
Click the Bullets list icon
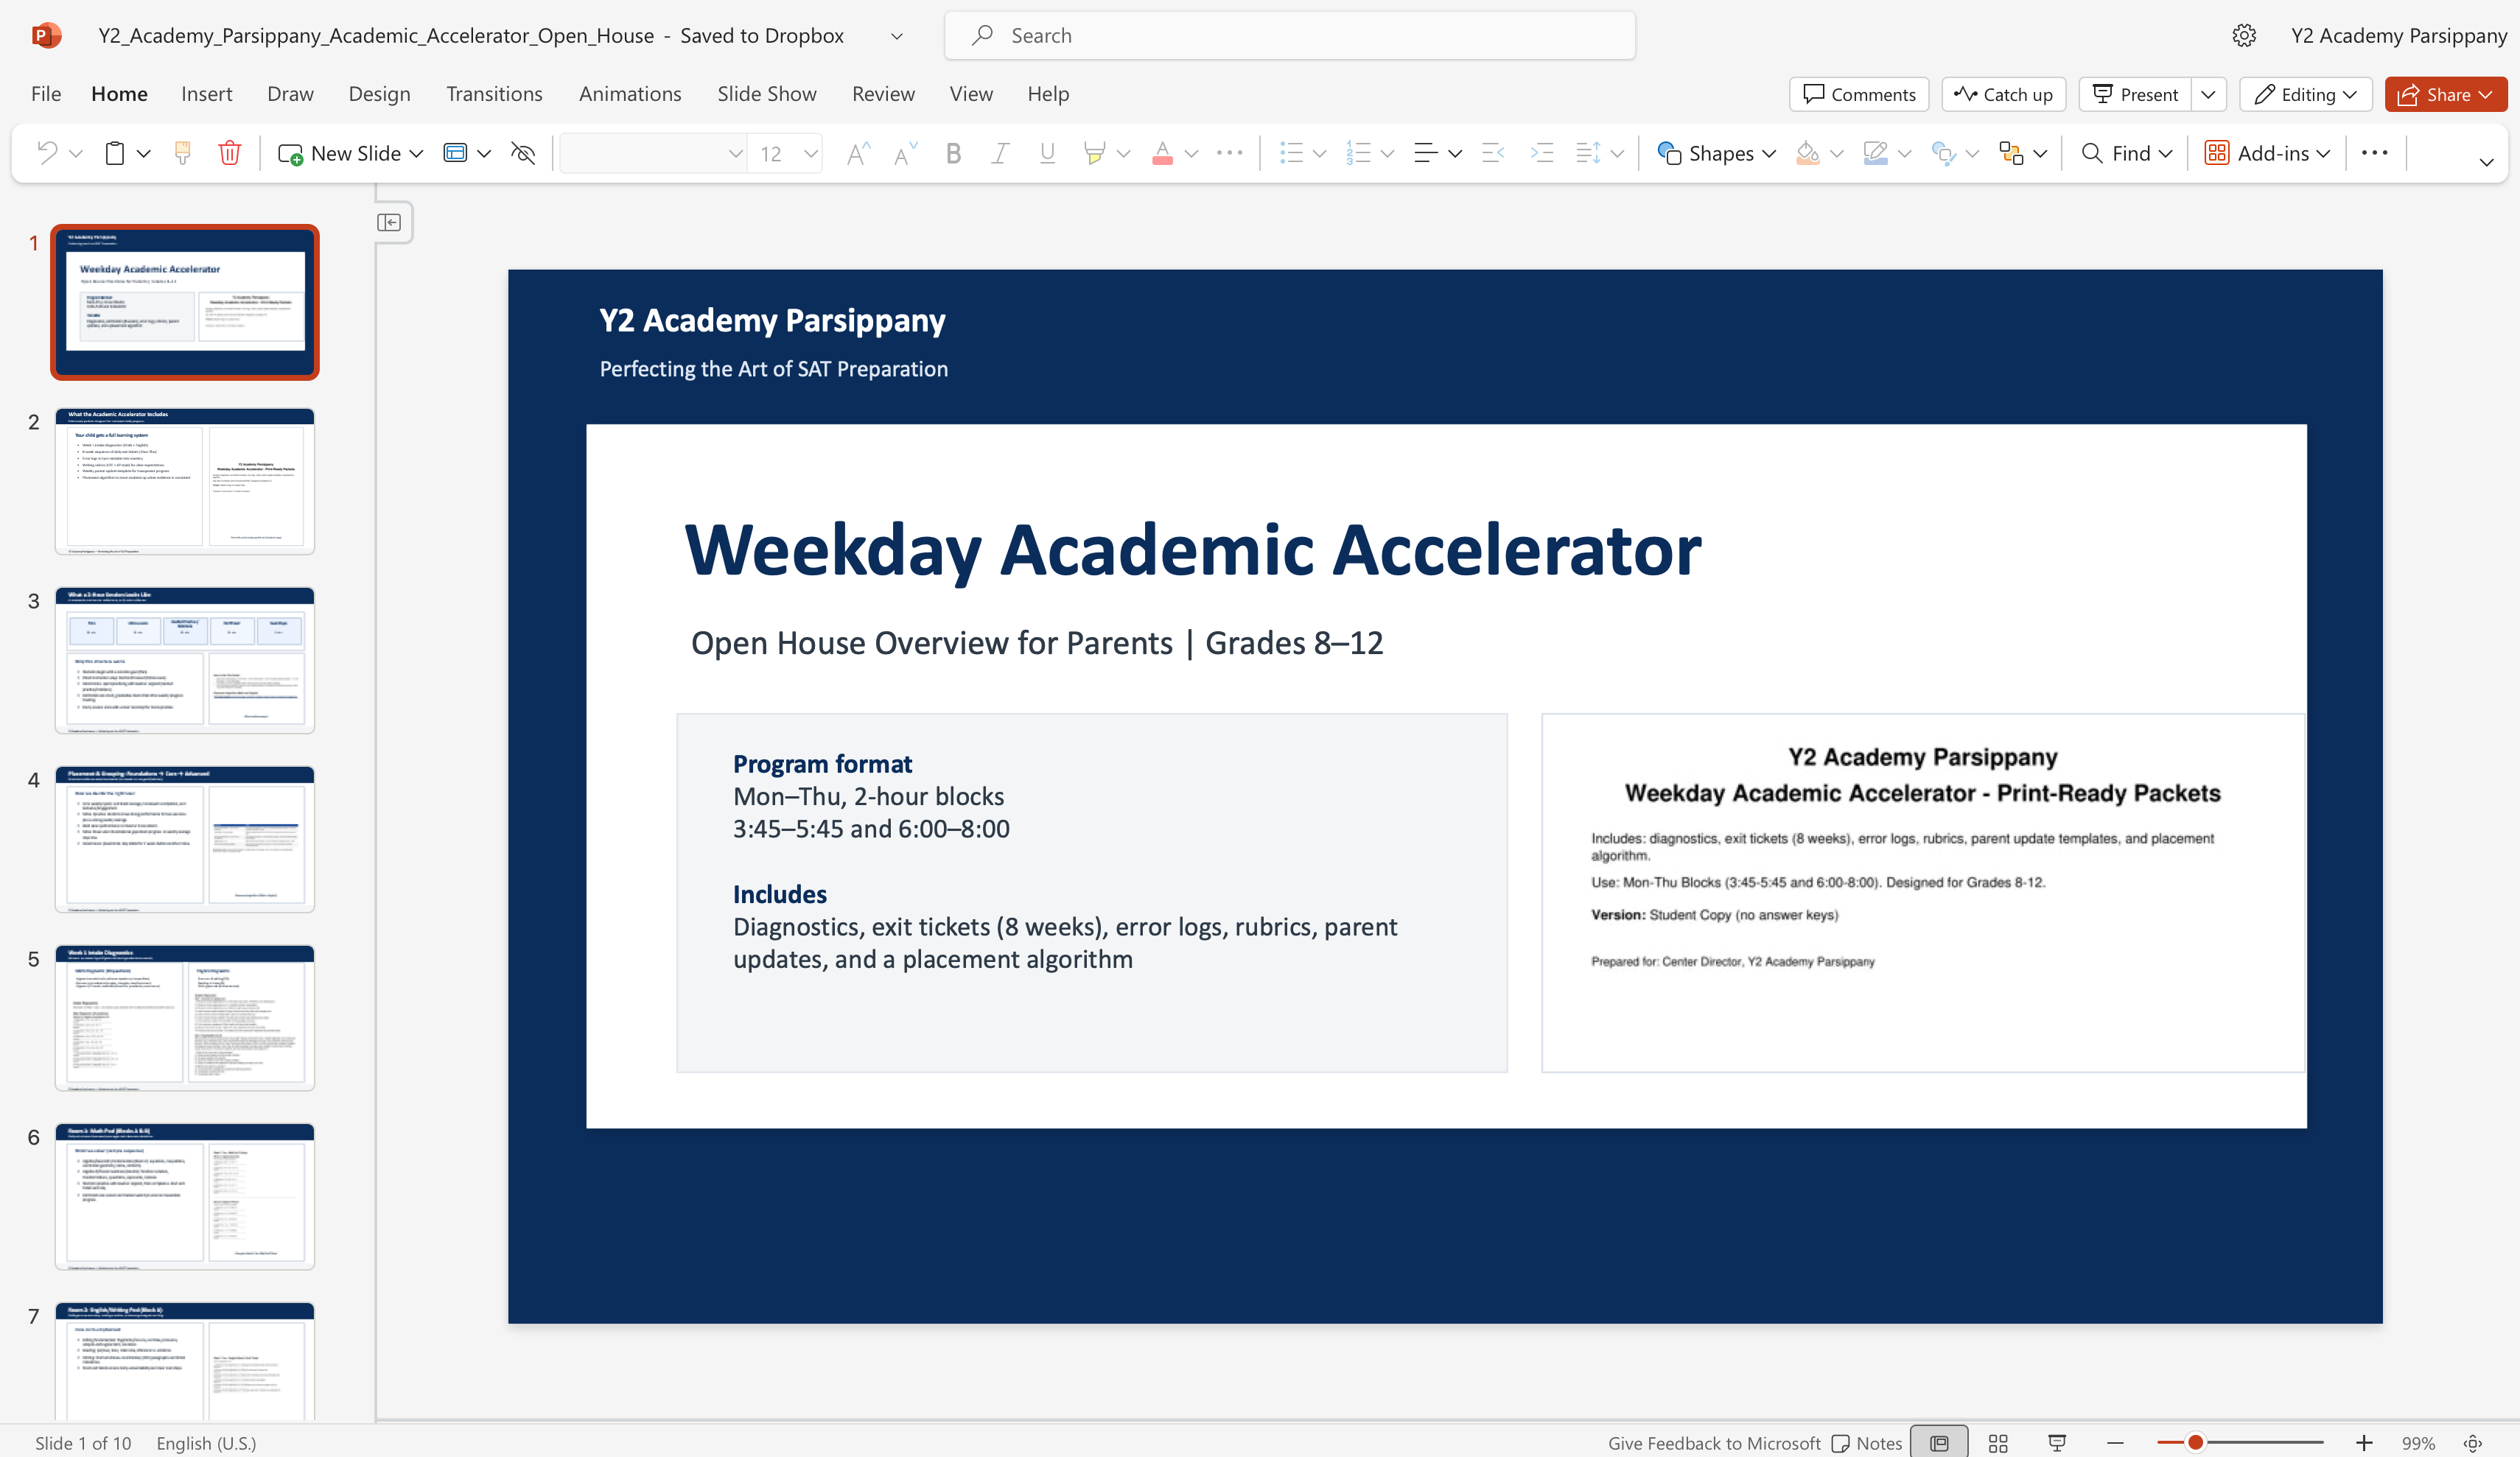(x=1292, y=152)
